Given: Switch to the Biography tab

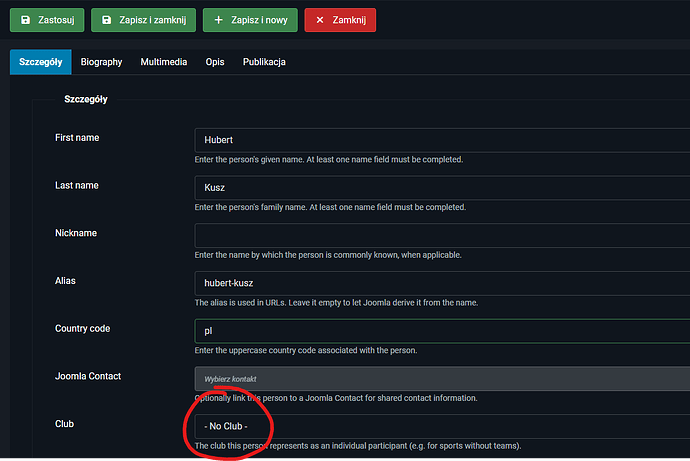Looking at the screenshot, I should pos(101,62).
